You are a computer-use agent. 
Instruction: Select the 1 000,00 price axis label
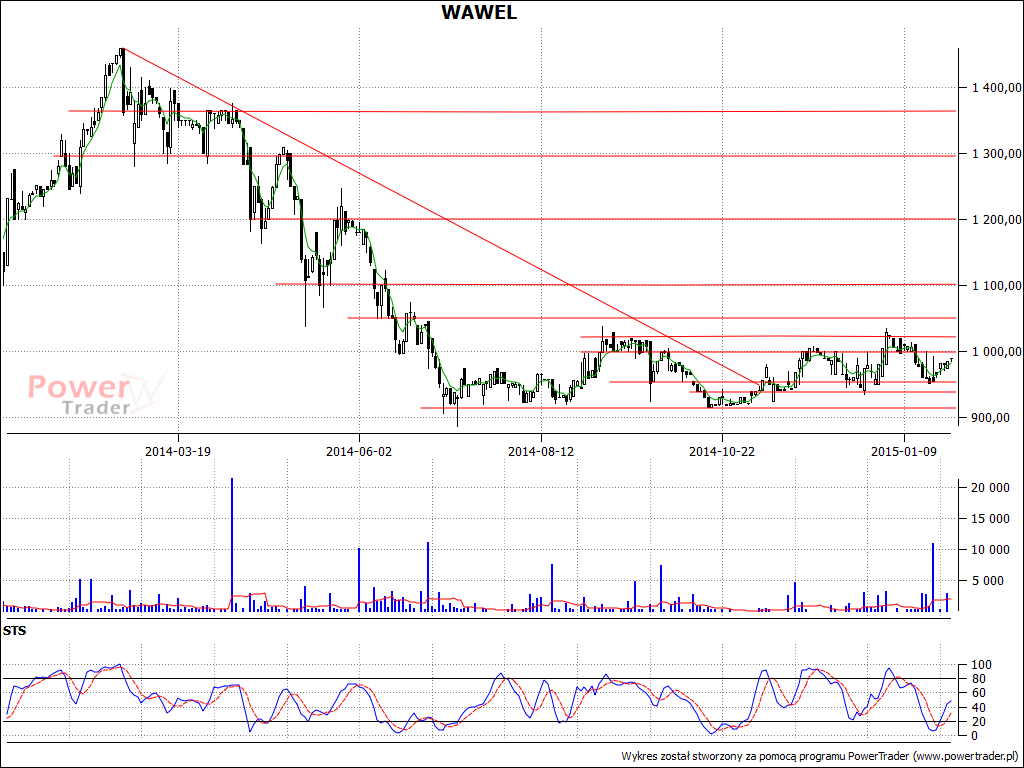tap(996, 351)
